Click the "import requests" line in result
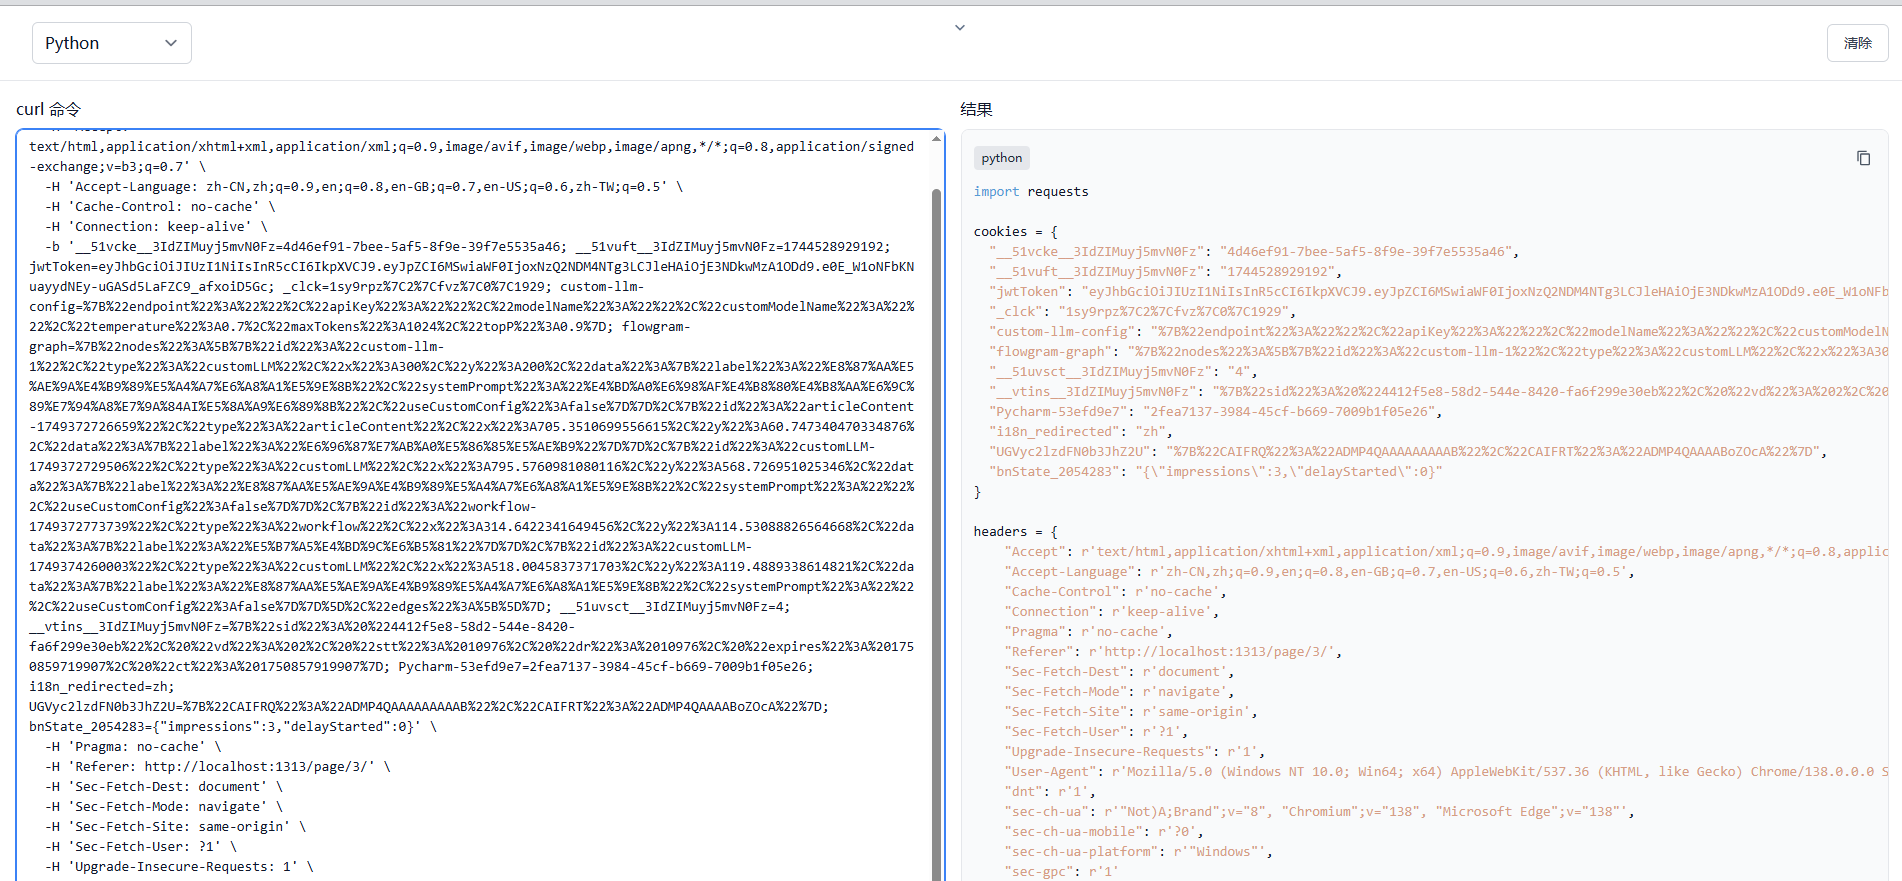Viewport: 1902px width, 881px height. (x=1031, y=192)
